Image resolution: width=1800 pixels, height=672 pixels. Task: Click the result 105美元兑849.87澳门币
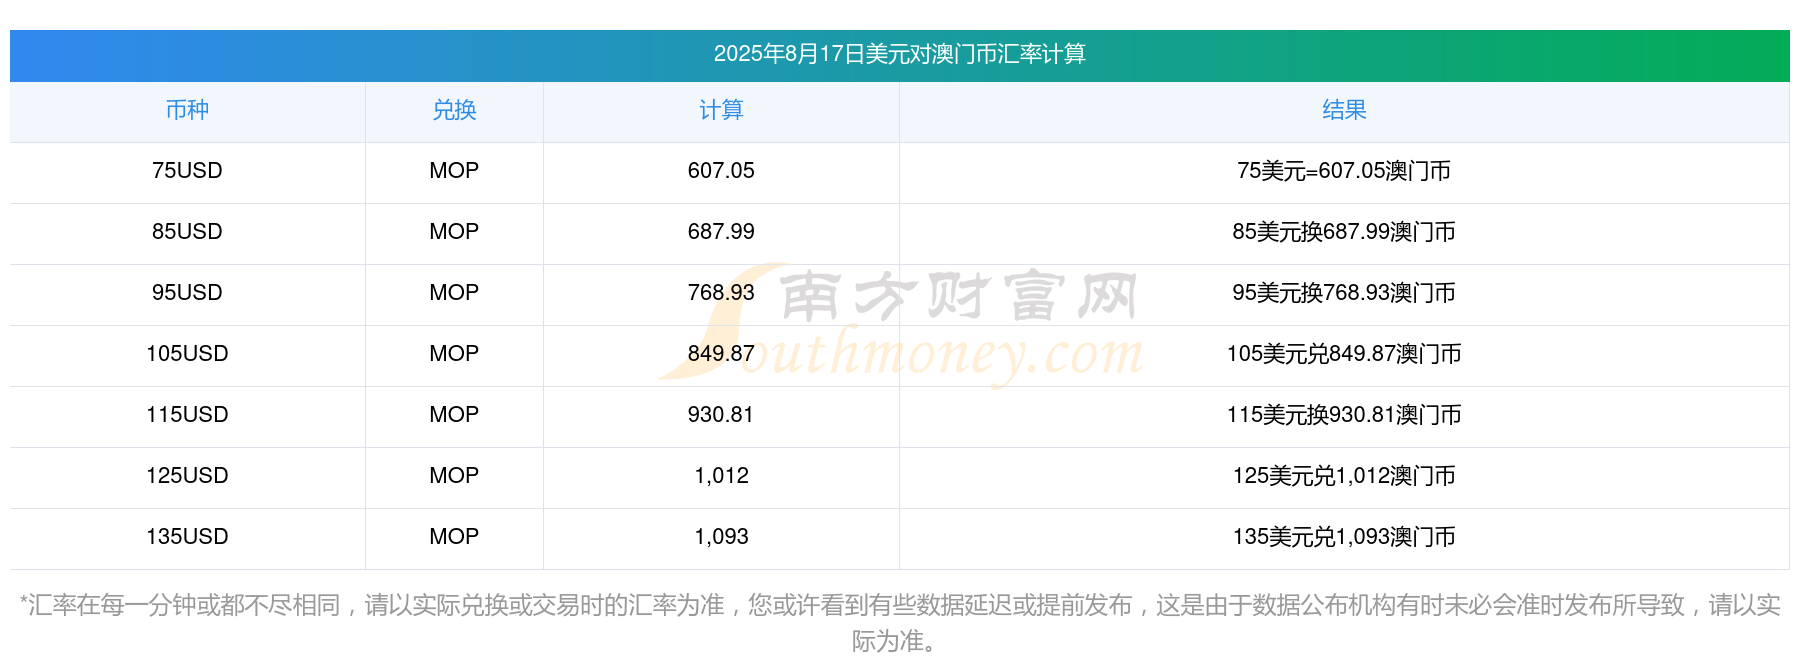coord(1344,354)
